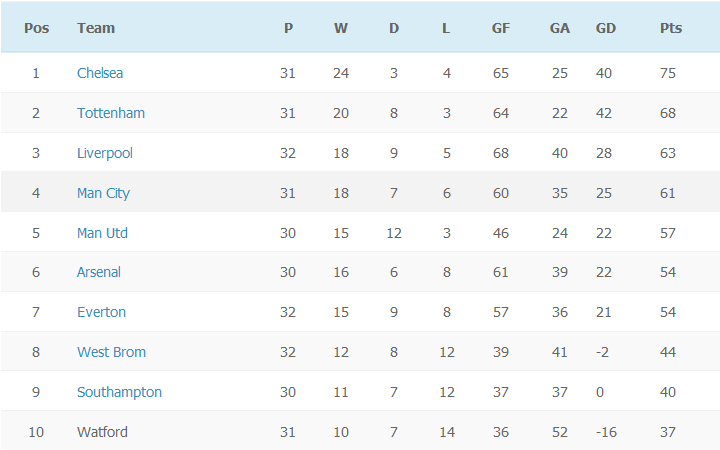Image resolution: width=720 pixels, height=450 pixels.
Task: Click the L losses column header
Action: coord(446,28)
